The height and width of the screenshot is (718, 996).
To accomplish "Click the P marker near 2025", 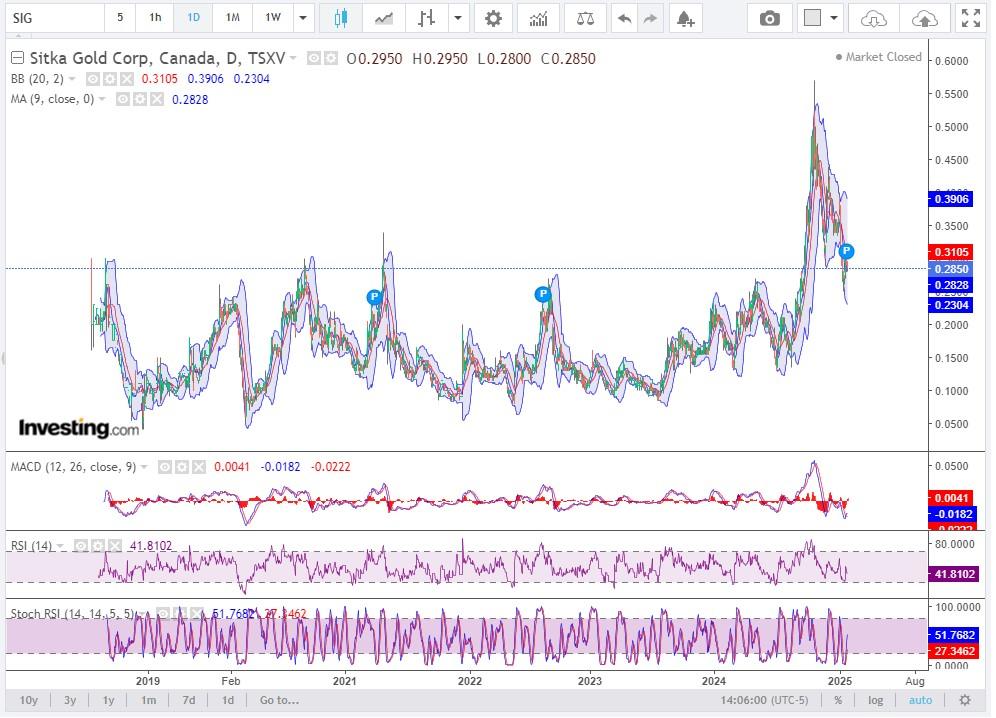I will pyautogui.click(x=846, y=252).
